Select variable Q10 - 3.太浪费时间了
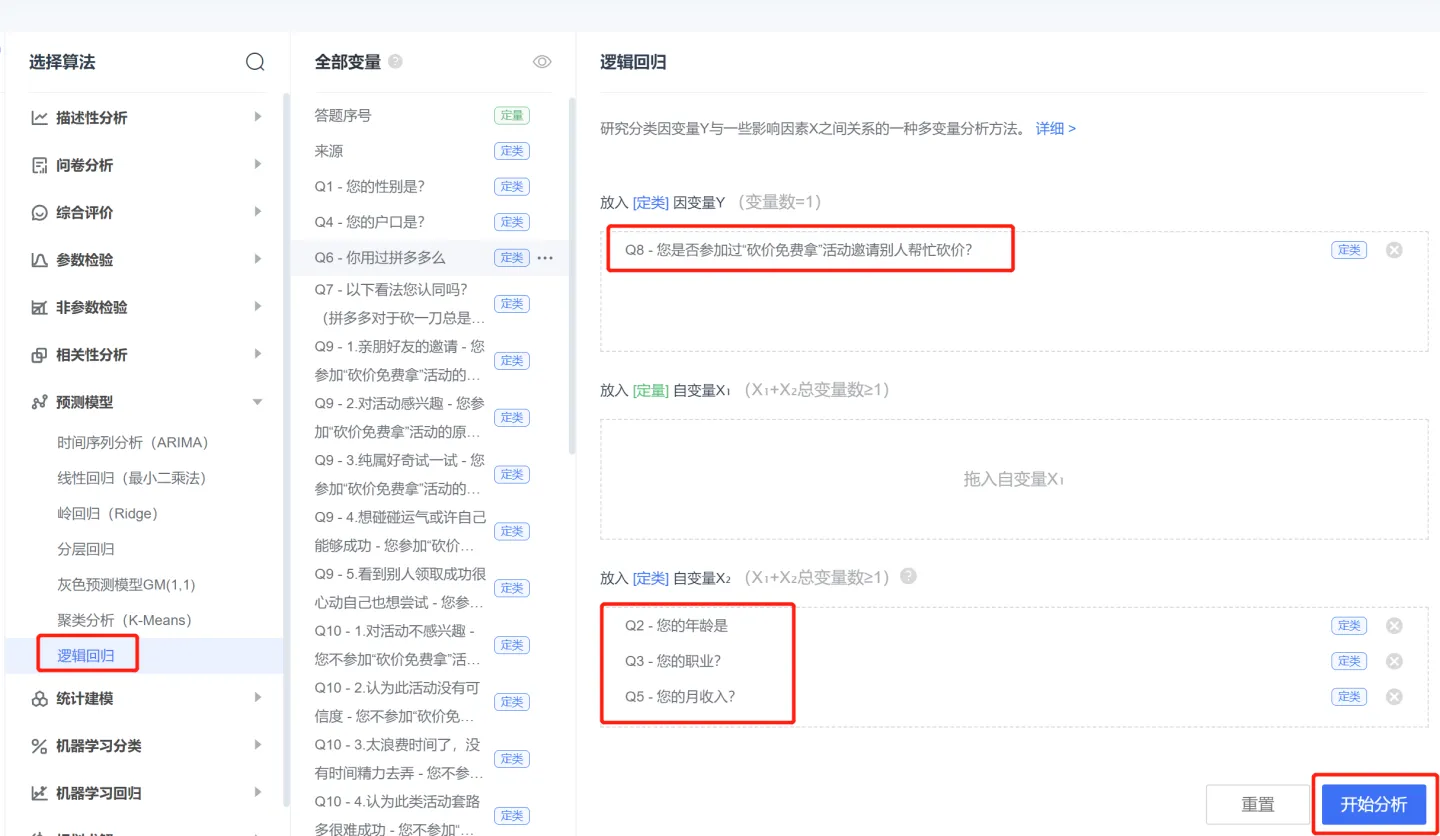Viewport: 1440px width, 836px height. click(400, 759)
